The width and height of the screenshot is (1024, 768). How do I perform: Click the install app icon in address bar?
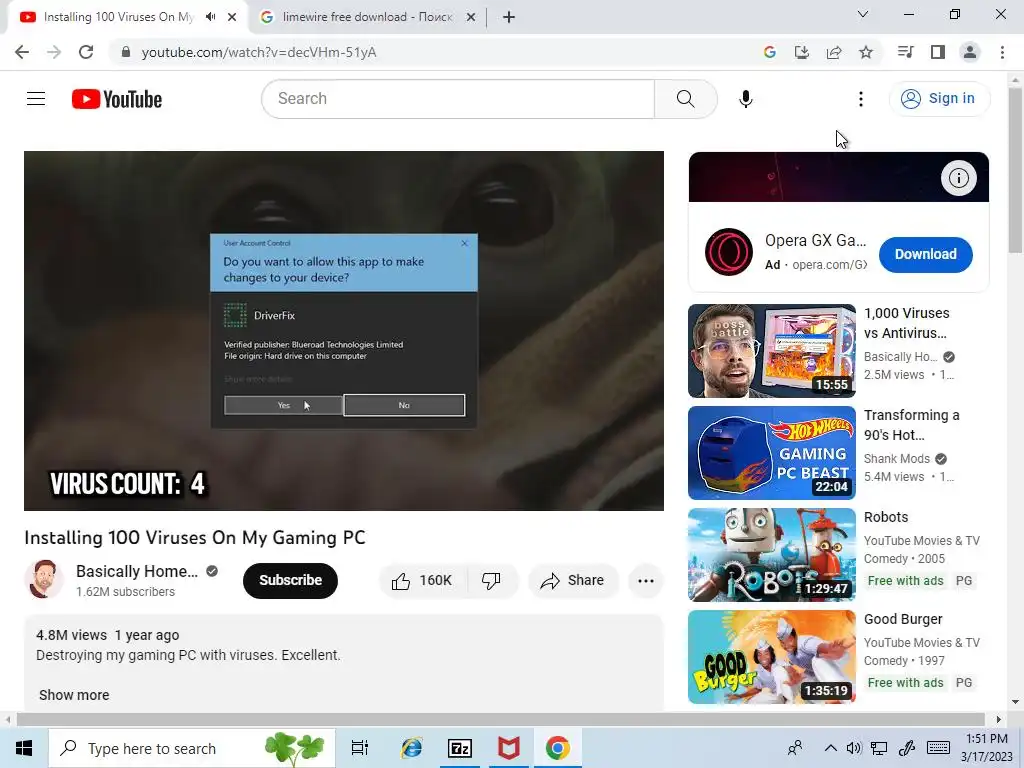(801, 52)
